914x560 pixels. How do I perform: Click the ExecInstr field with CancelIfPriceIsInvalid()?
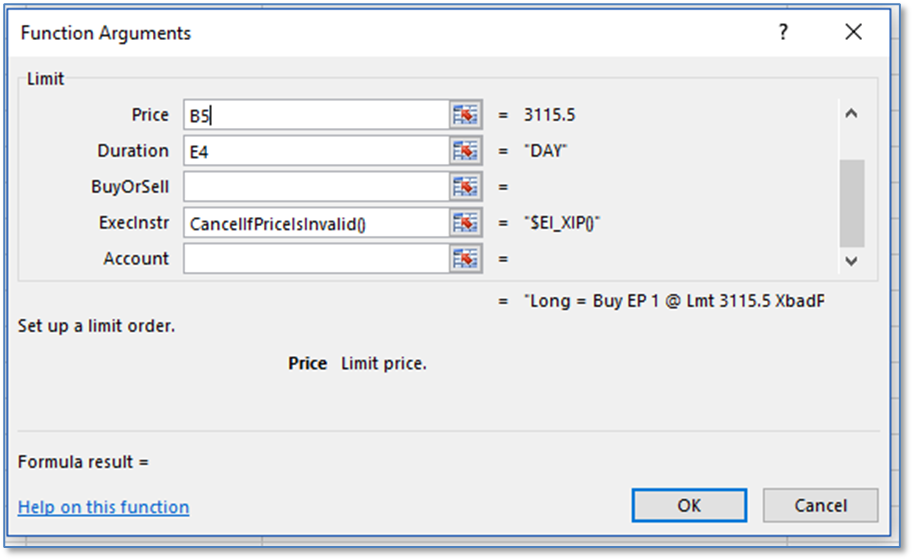[x=316, y=223]
